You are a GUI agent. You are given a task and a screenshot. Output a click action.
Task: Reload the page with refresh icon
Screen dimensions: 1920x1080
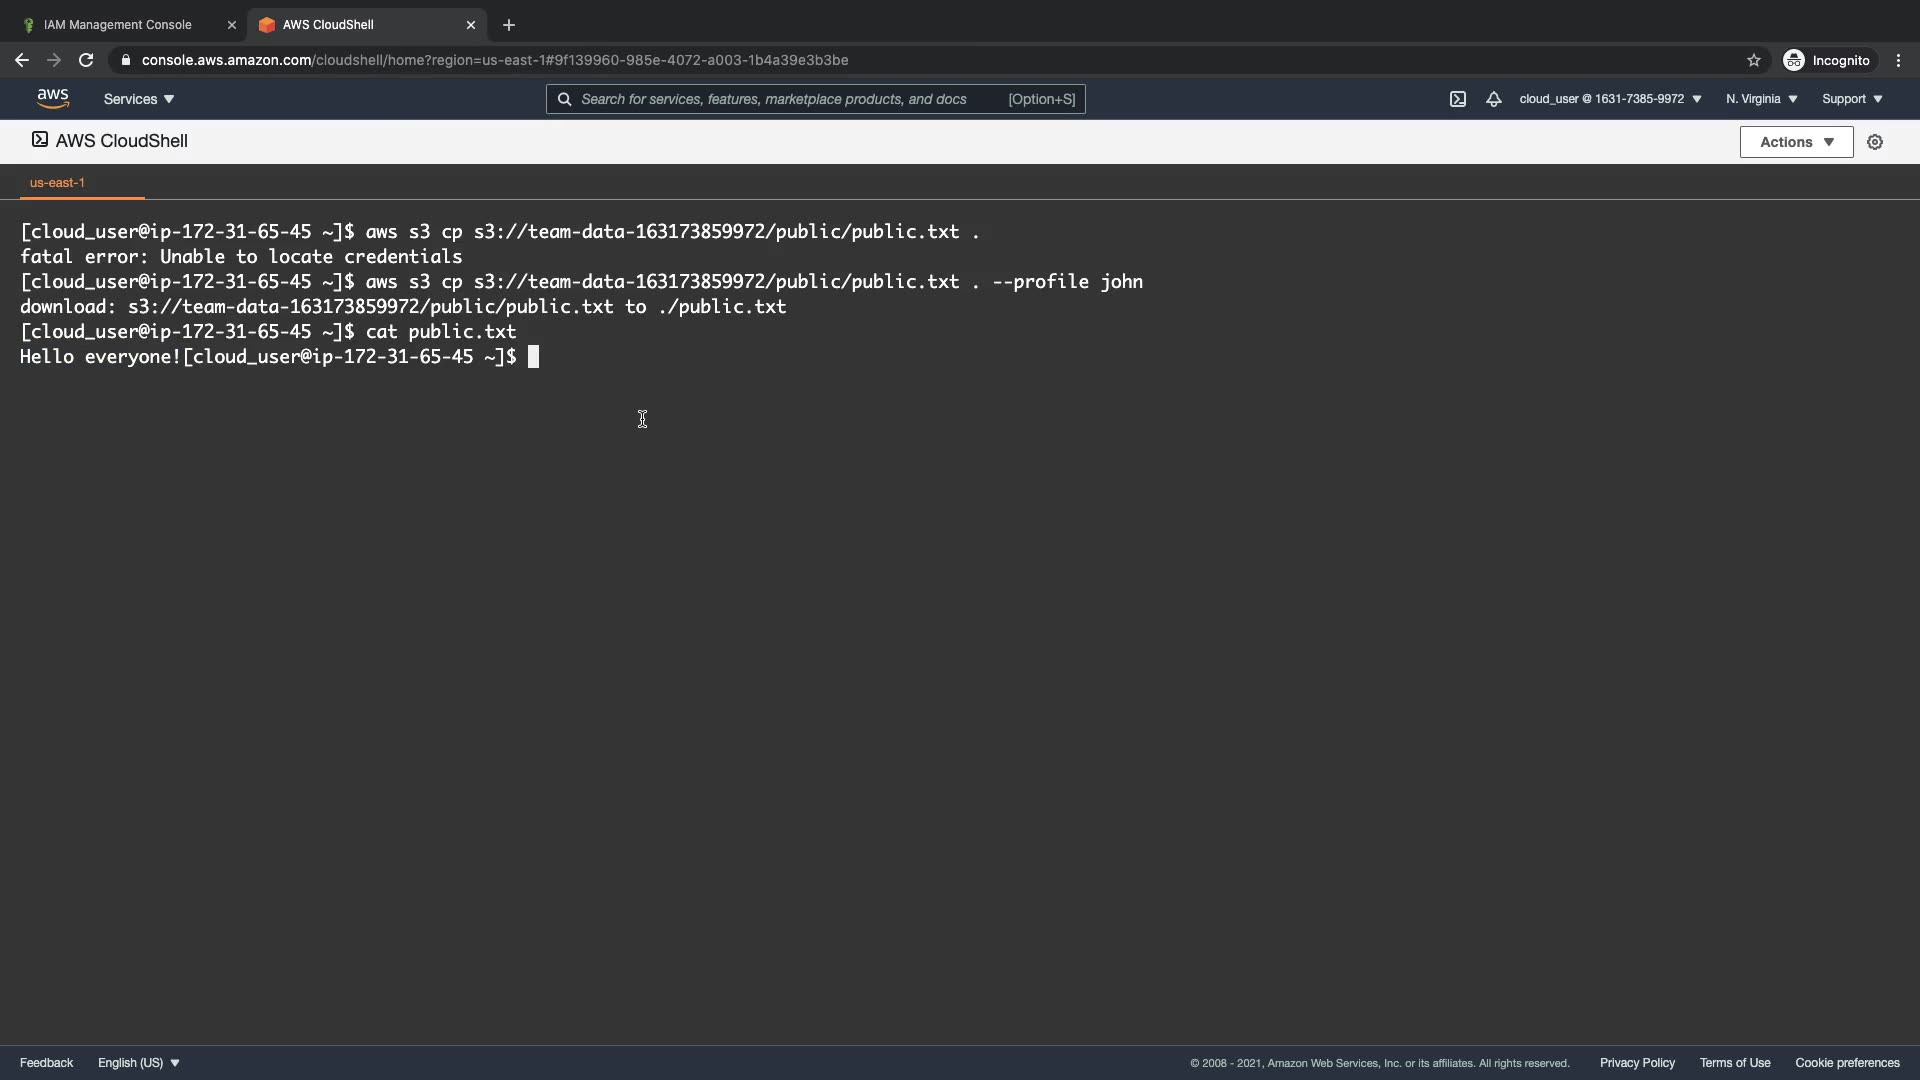(x=86, y=60)
